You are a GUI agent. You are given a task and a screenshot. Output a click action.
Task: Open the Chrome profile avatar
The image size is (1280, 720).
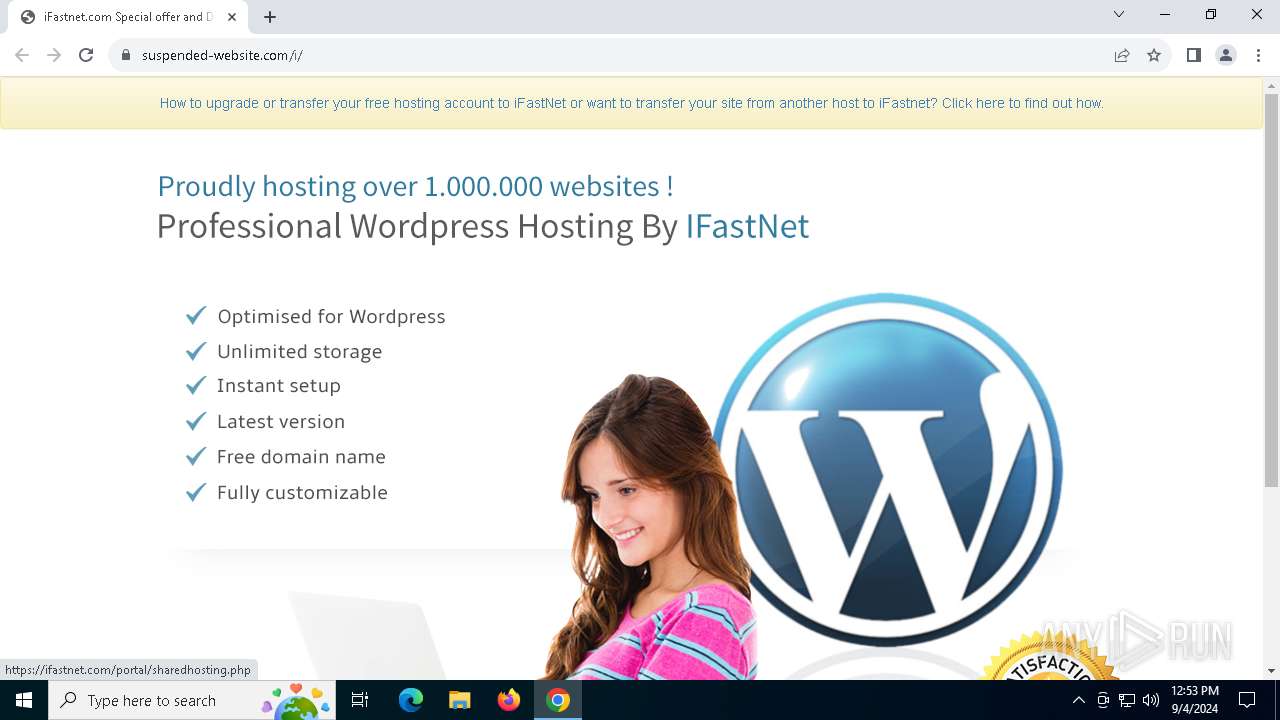click(1226, 55)
